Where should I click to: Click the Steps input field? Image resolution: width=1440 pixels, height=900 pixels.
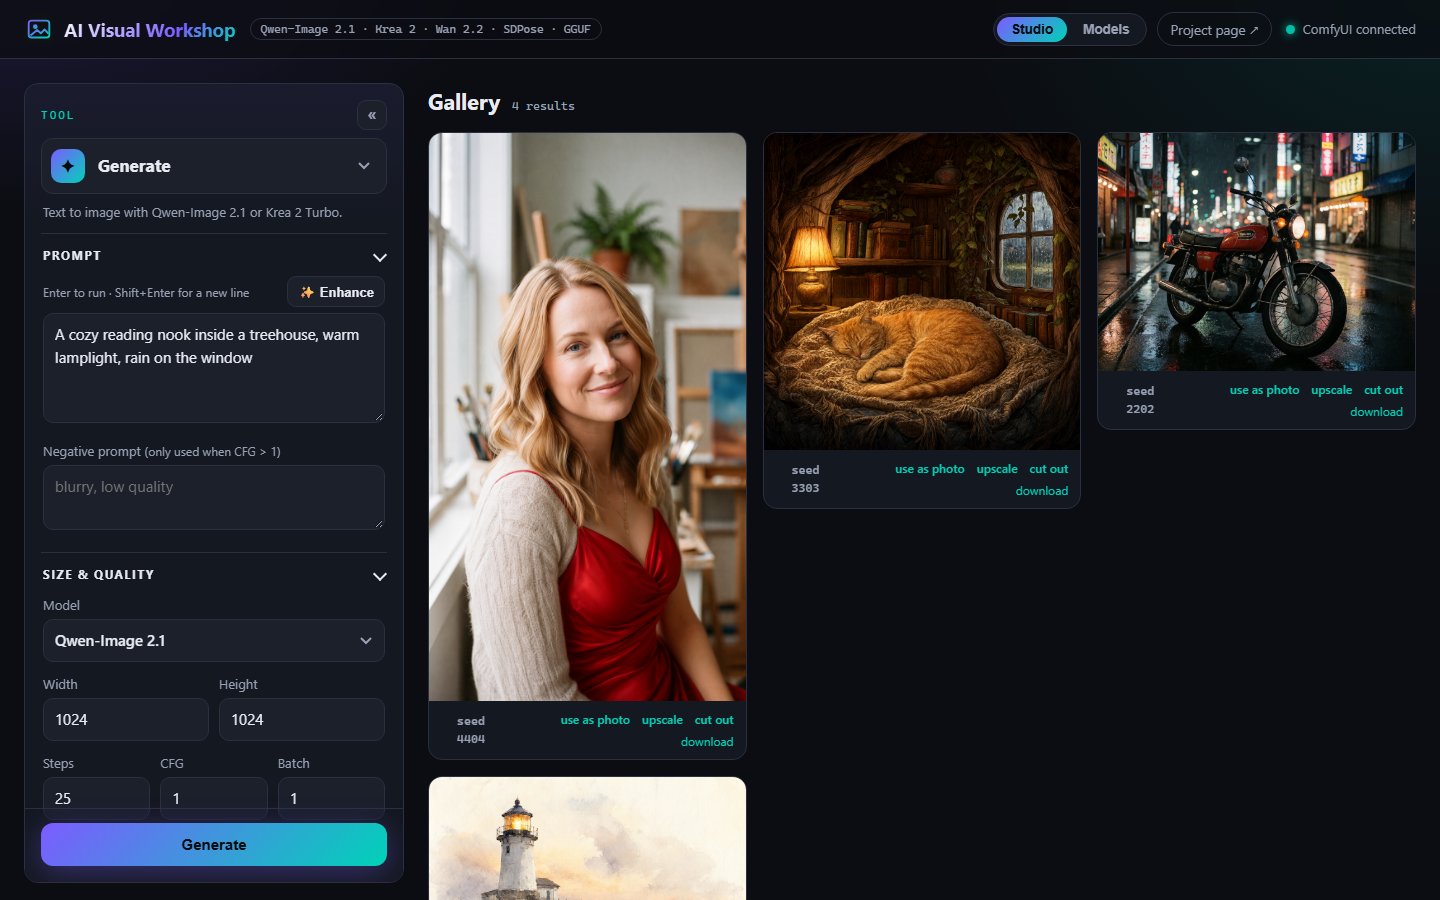point(96,798)
